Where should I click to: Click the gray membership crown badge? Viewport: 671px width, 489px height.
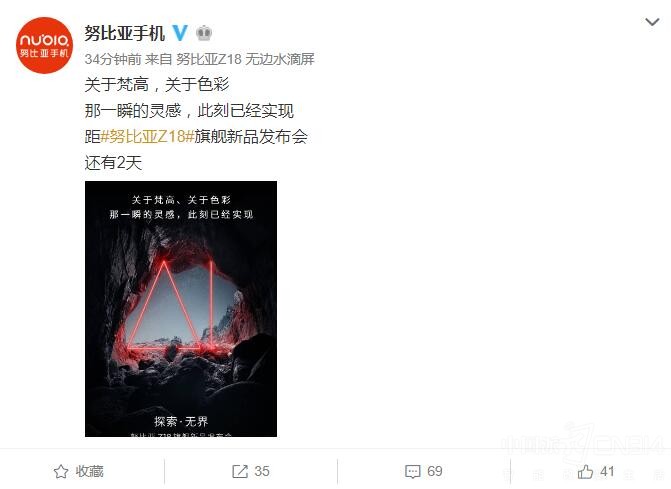click(204, 33)
